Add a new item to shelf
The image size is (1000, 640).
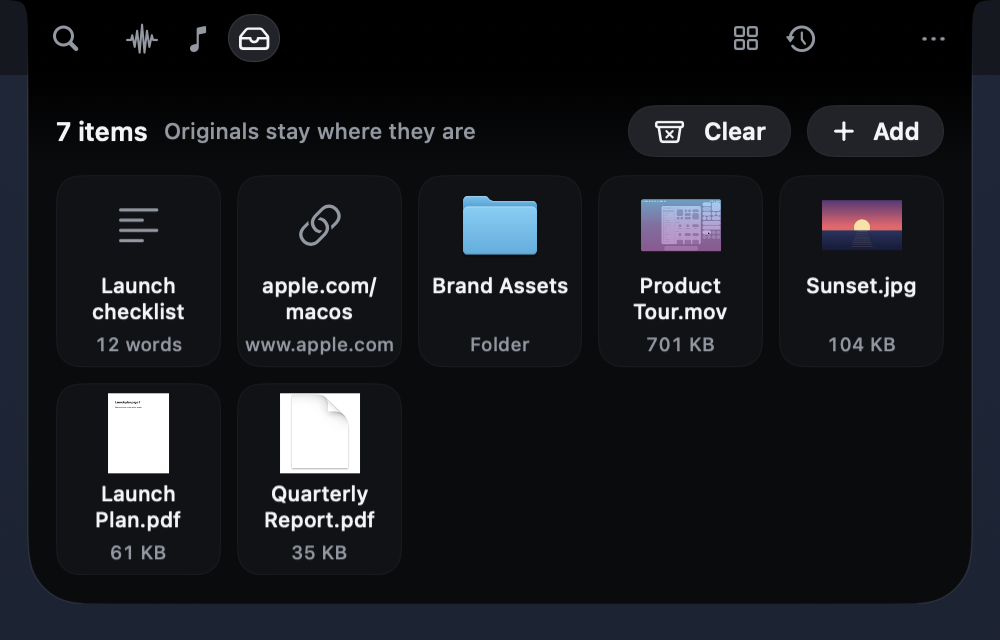click(x=875, y=131)
